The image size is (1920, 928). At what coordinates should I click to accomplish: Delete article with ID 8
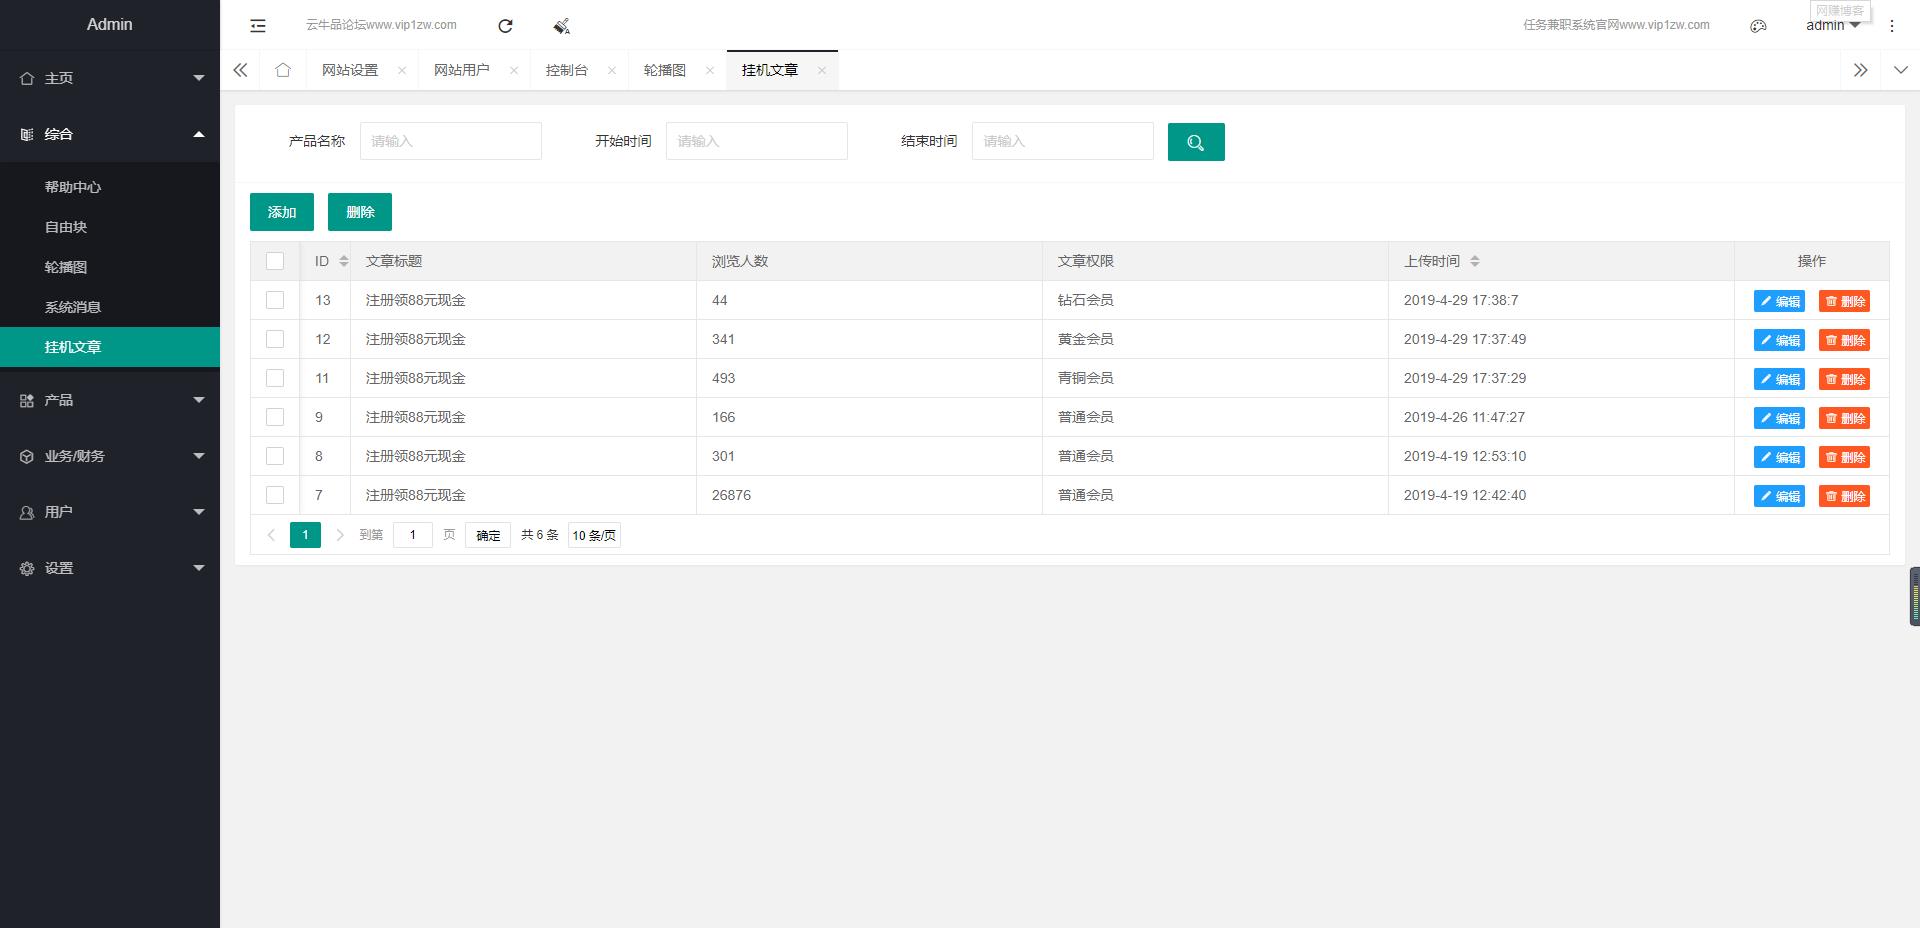1844,457
